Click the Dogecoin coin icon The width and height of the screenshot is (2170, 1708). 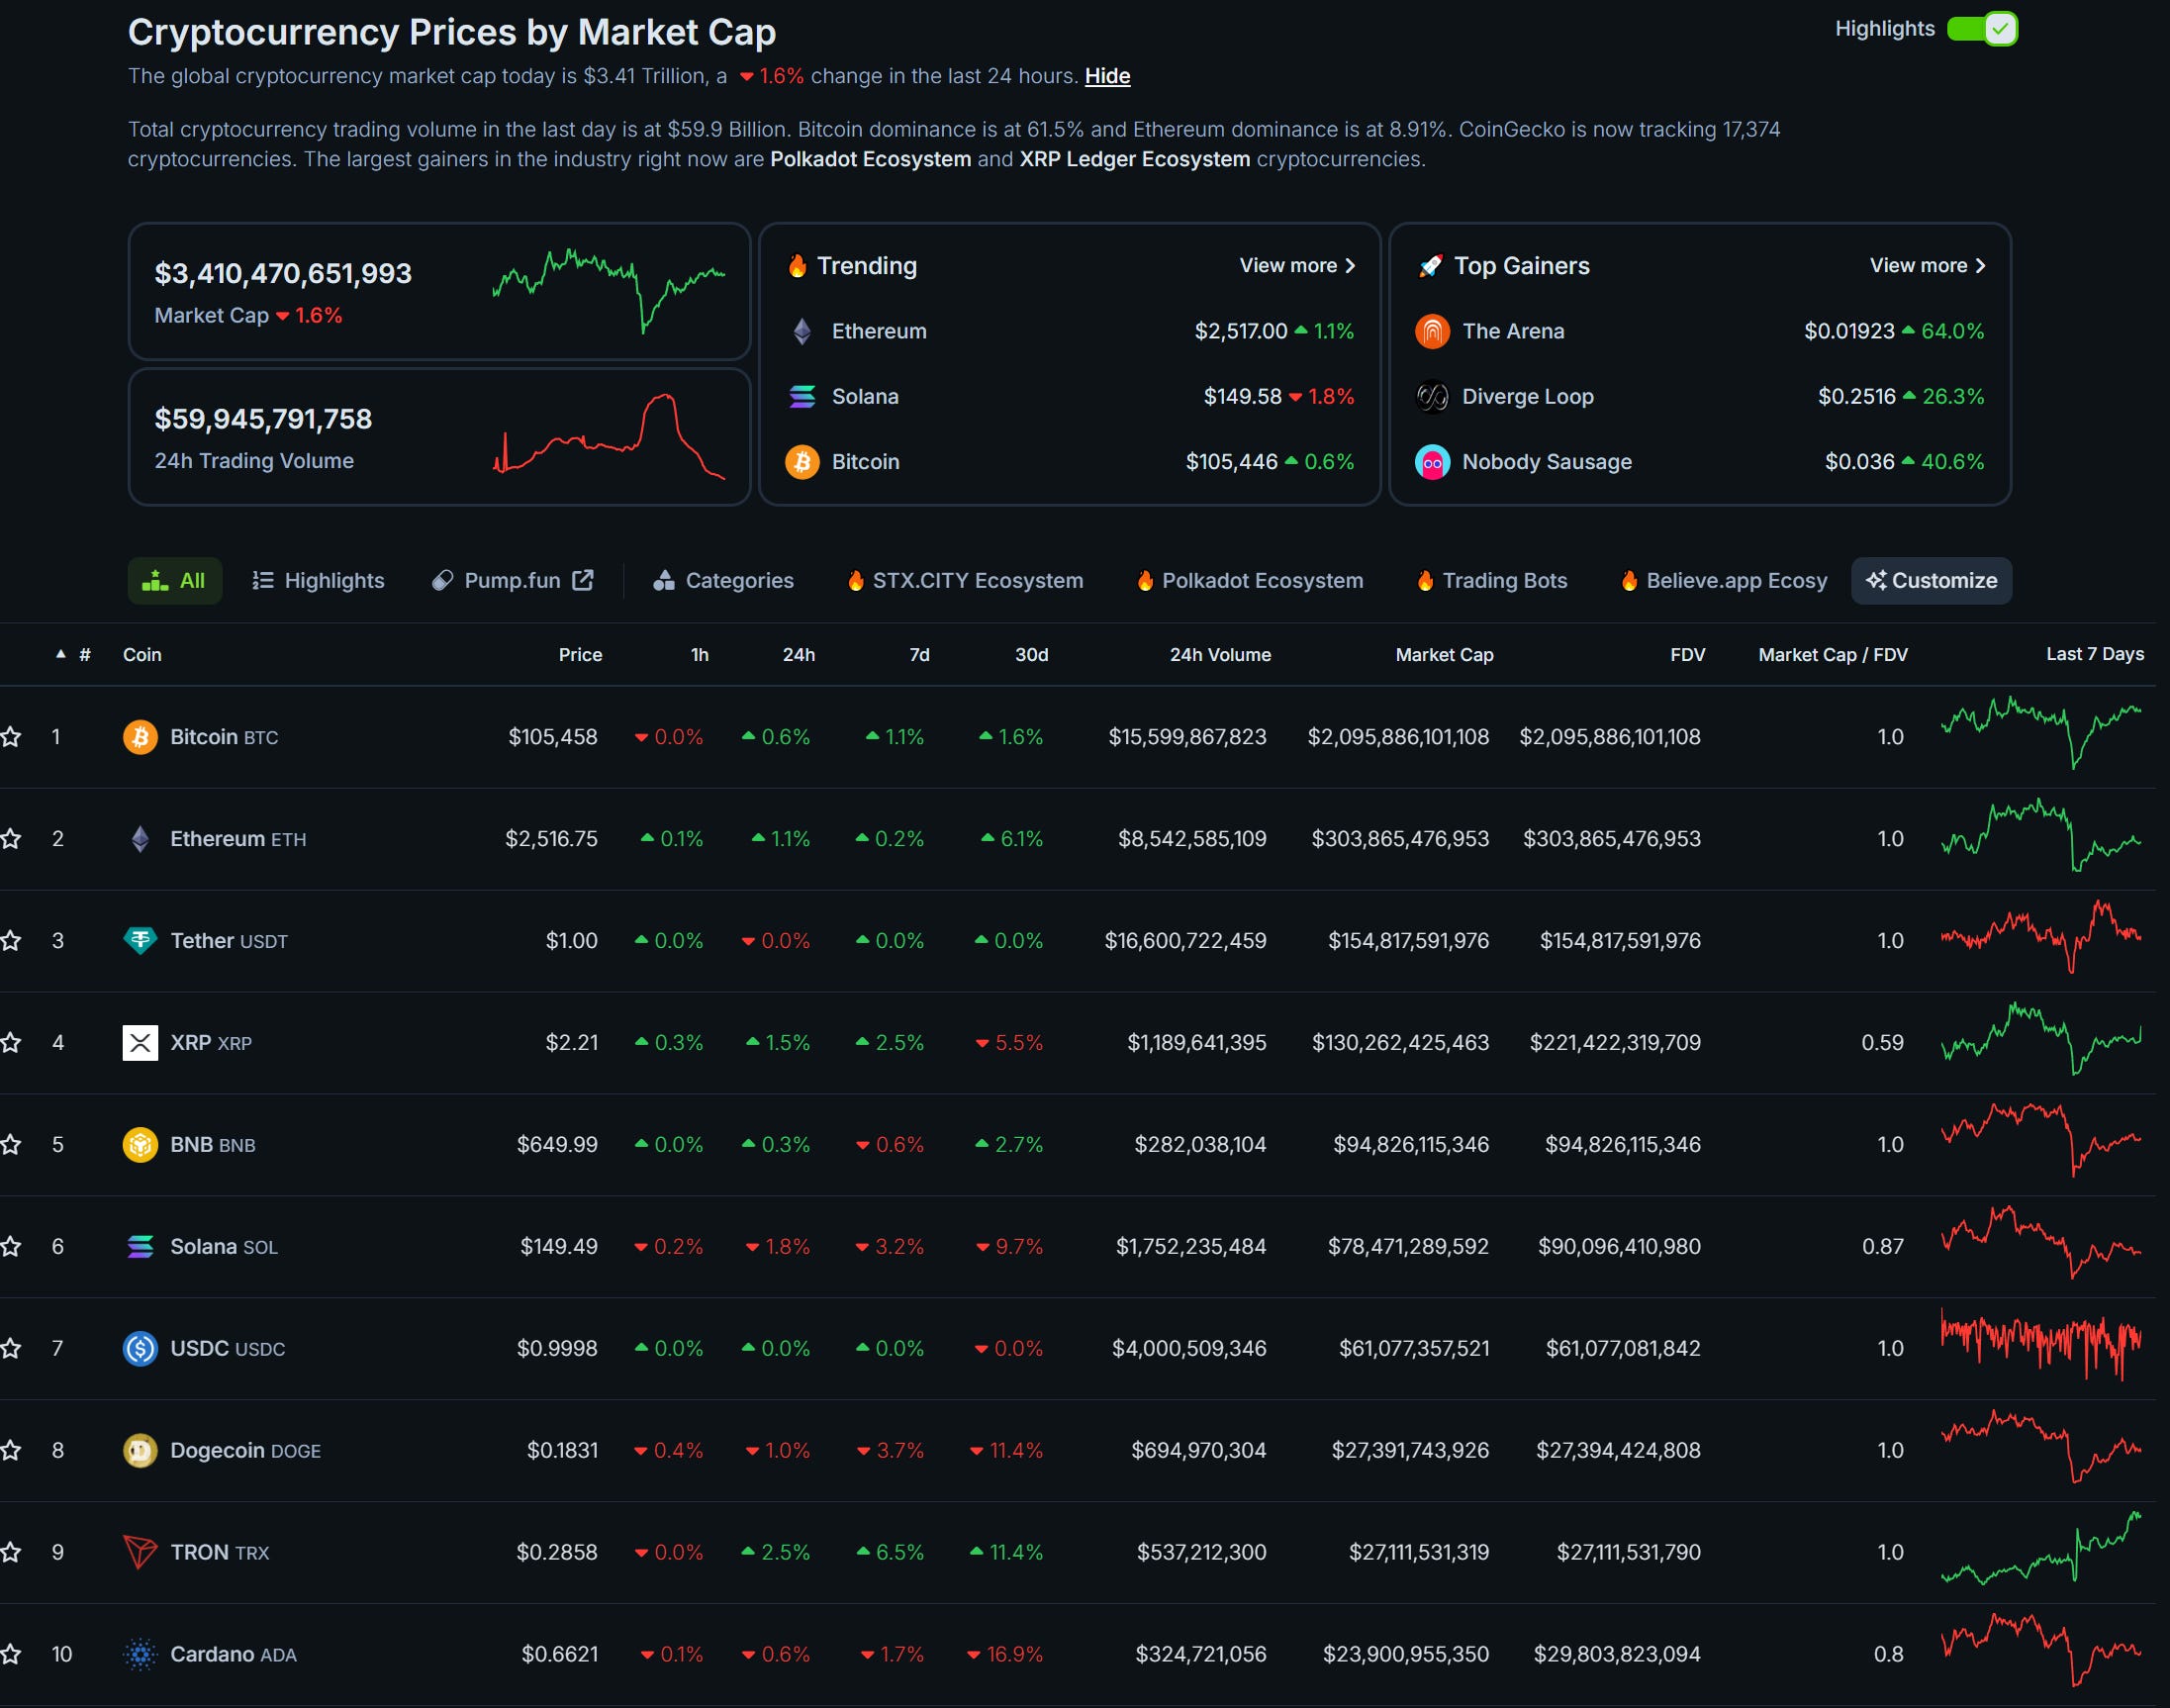(x=140, y=1450)
